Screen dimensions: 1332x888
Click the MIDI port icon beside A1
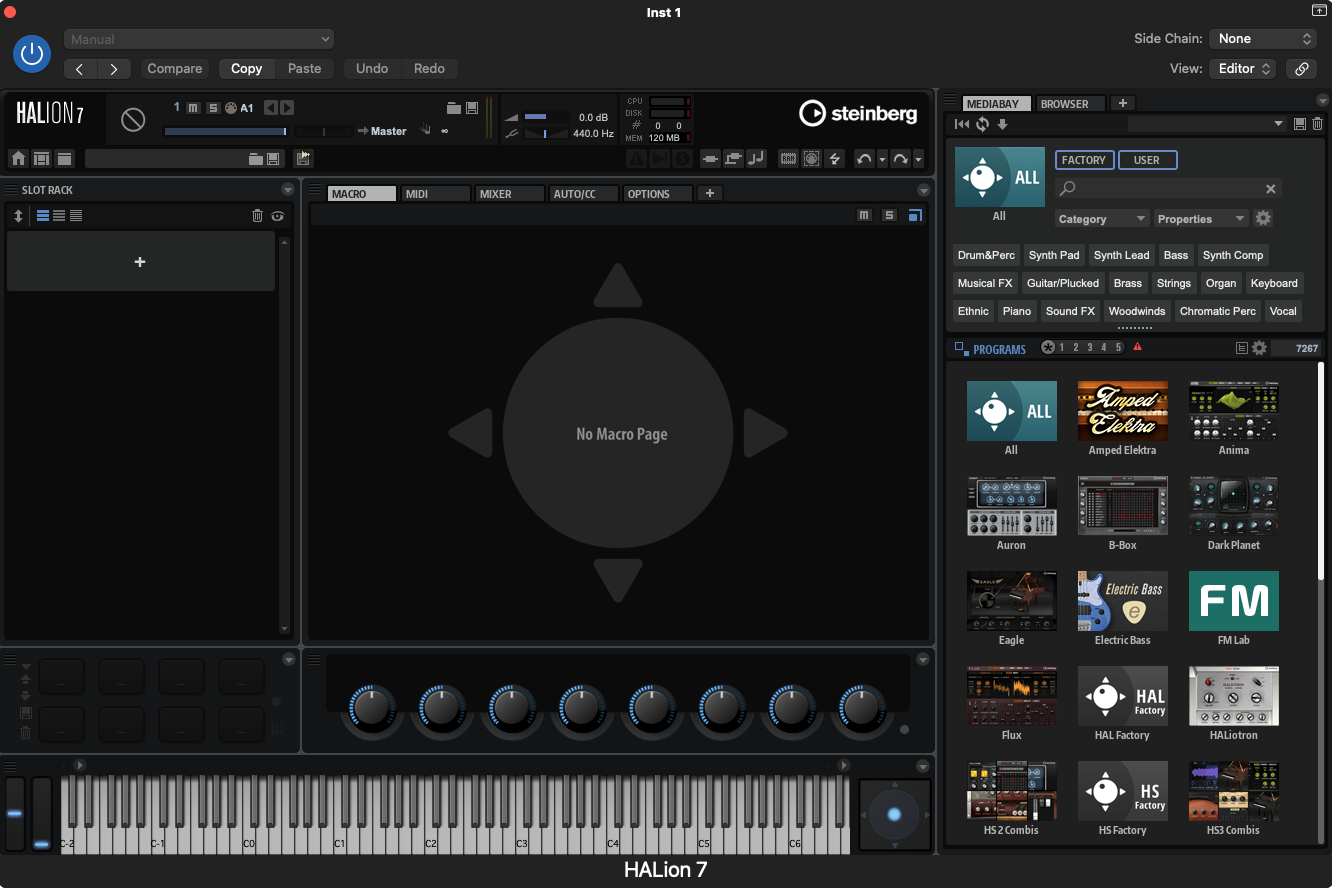(x=230, y=108)
